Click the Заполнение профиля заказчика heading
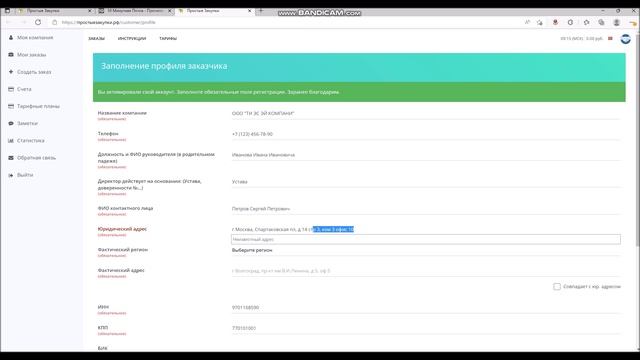 point(164,66)
